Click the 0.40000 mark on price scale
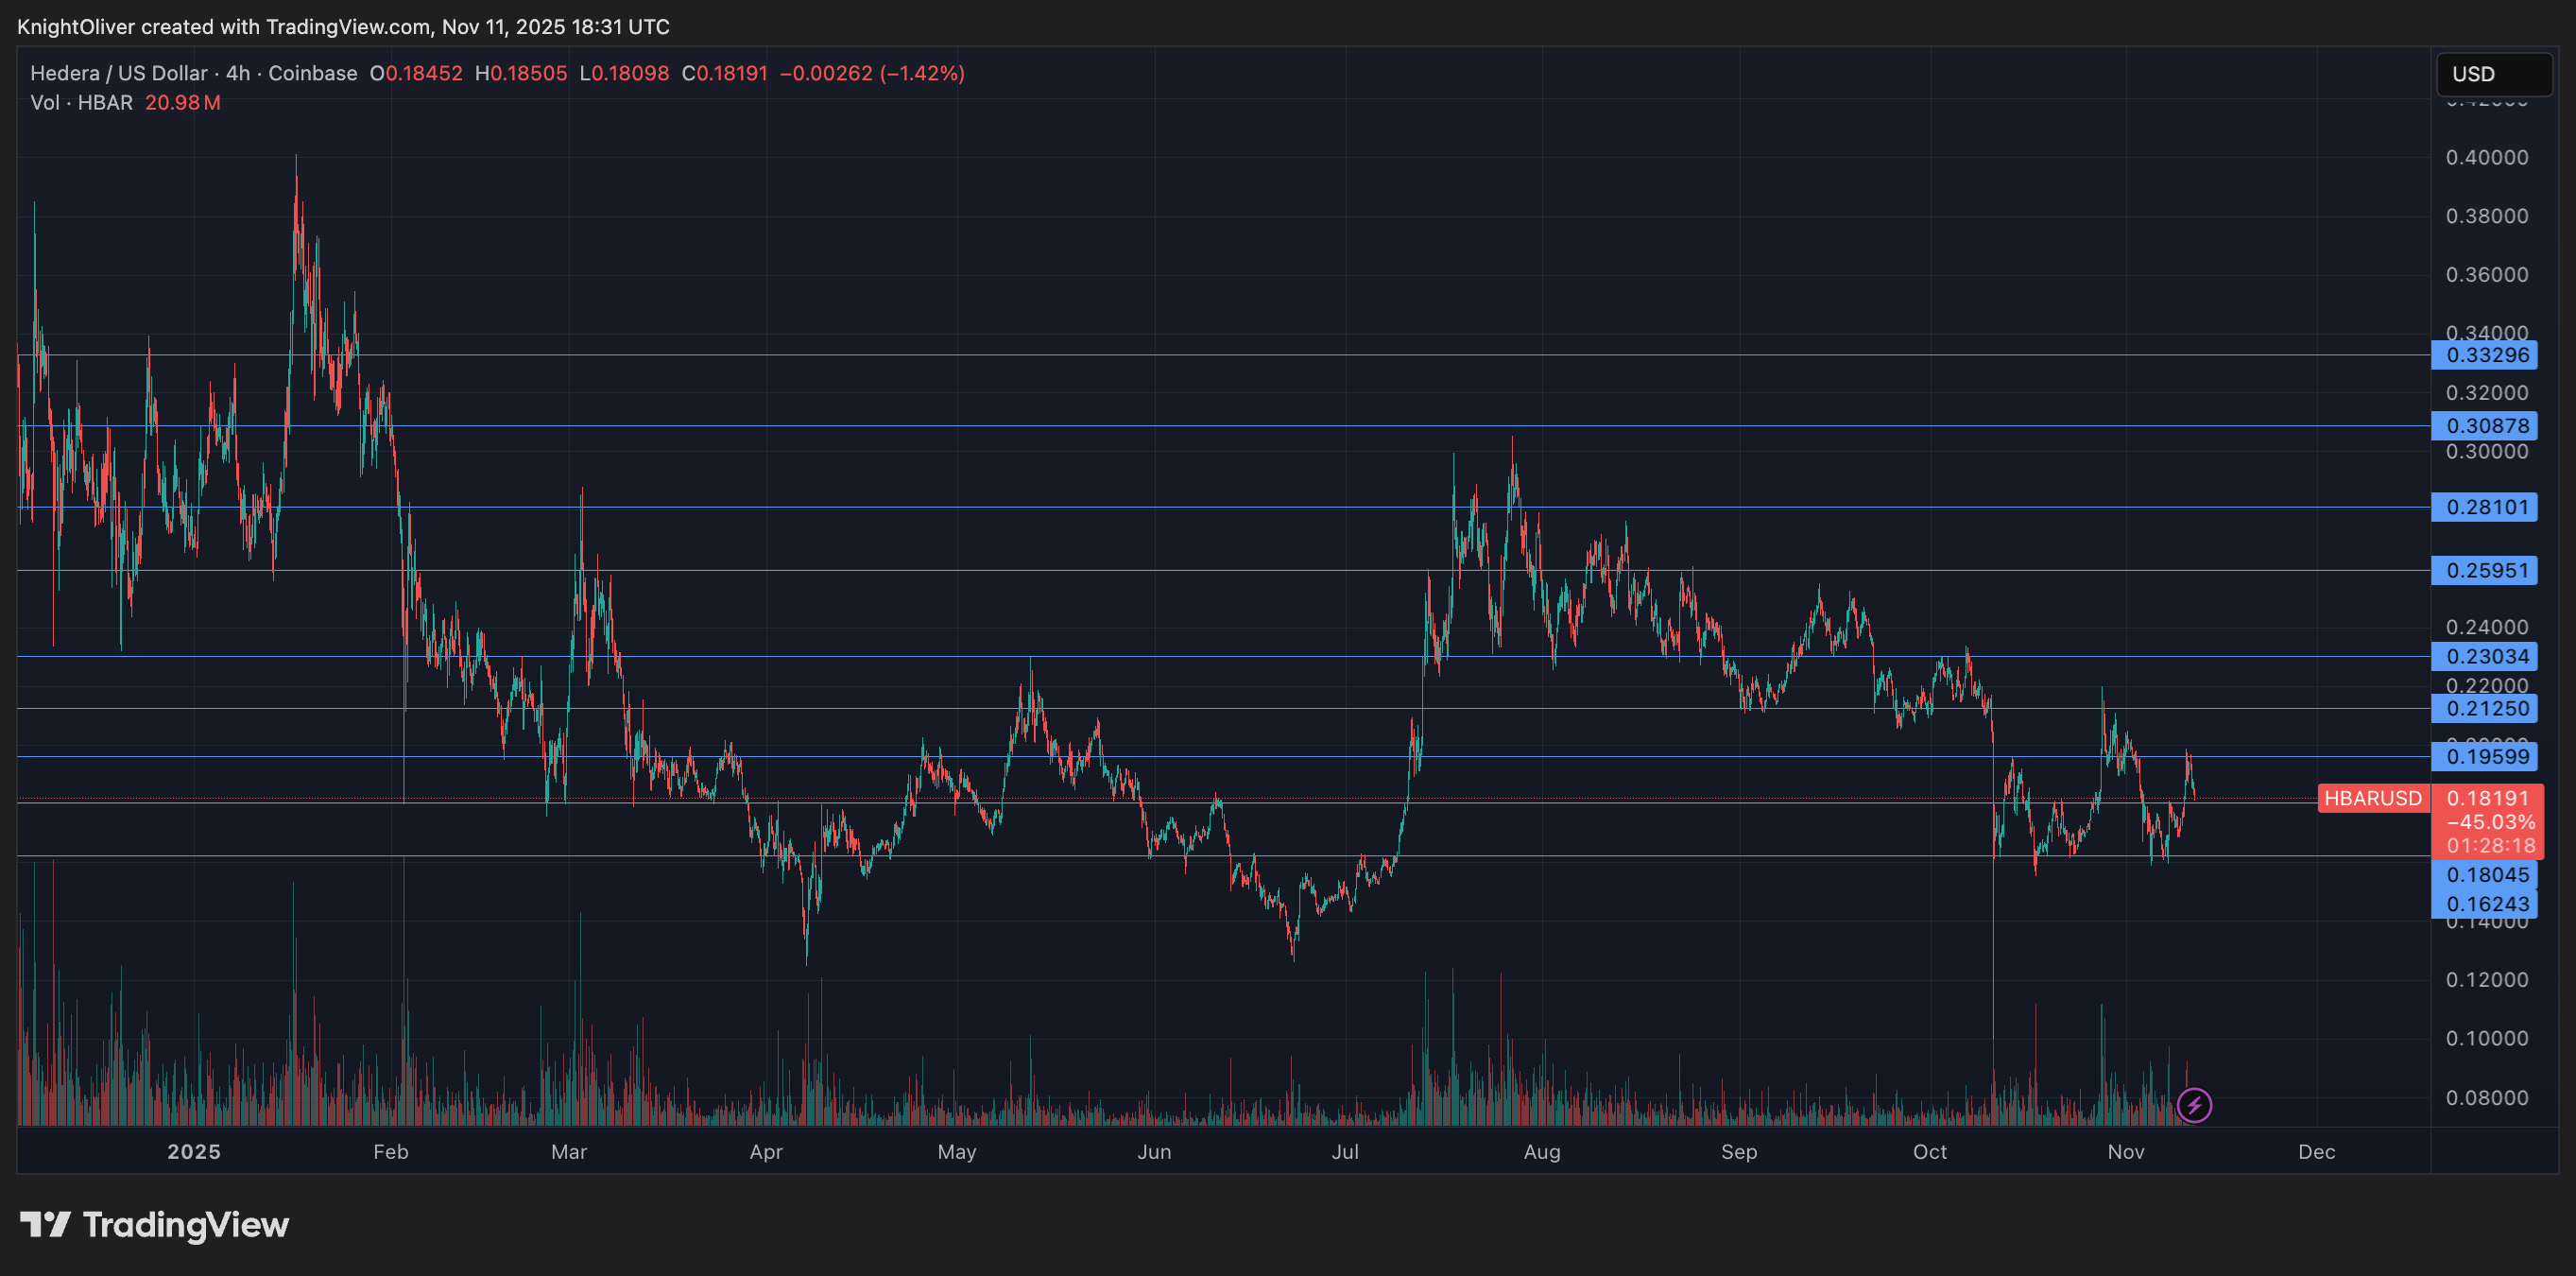This screenshot has height=1276, width=2576. point(2486,158)
